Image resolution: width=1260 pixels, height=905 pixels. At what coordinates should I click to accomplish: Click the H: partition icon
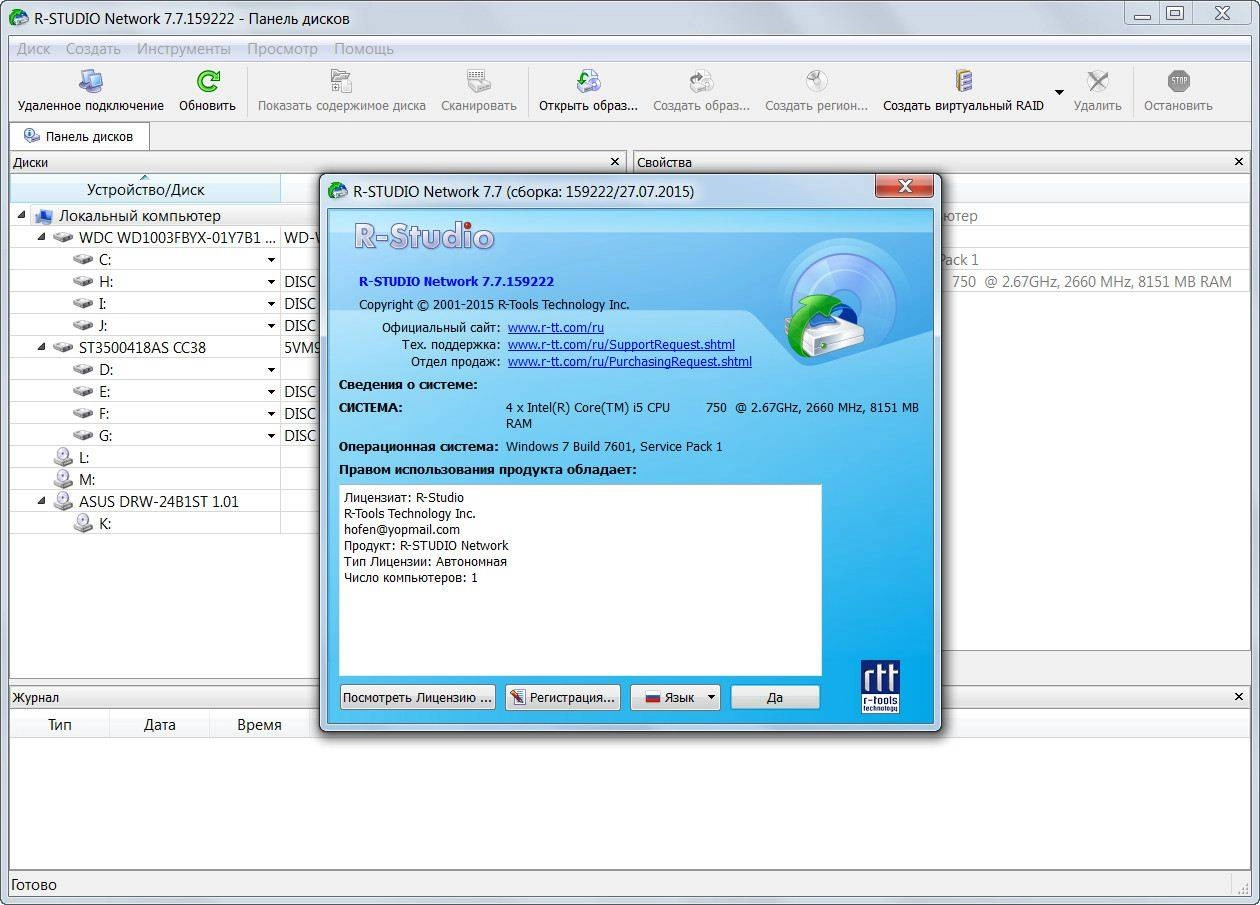(x=83, y=282)
